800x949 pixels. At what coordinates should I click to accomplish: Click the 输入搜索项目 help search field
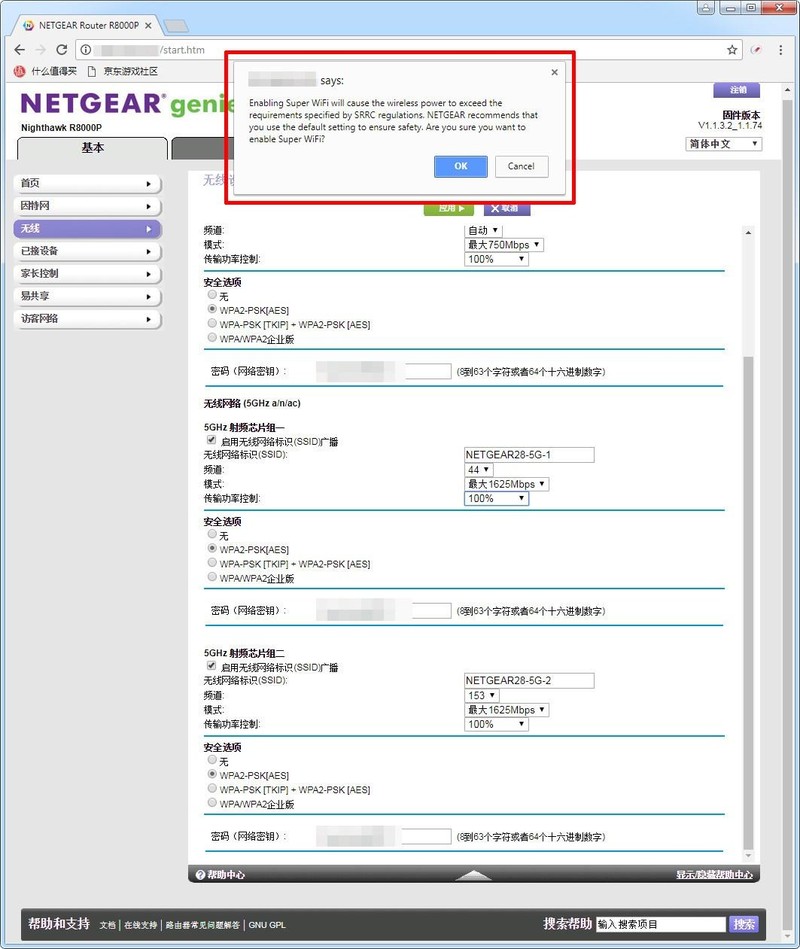tap(661, 924)
